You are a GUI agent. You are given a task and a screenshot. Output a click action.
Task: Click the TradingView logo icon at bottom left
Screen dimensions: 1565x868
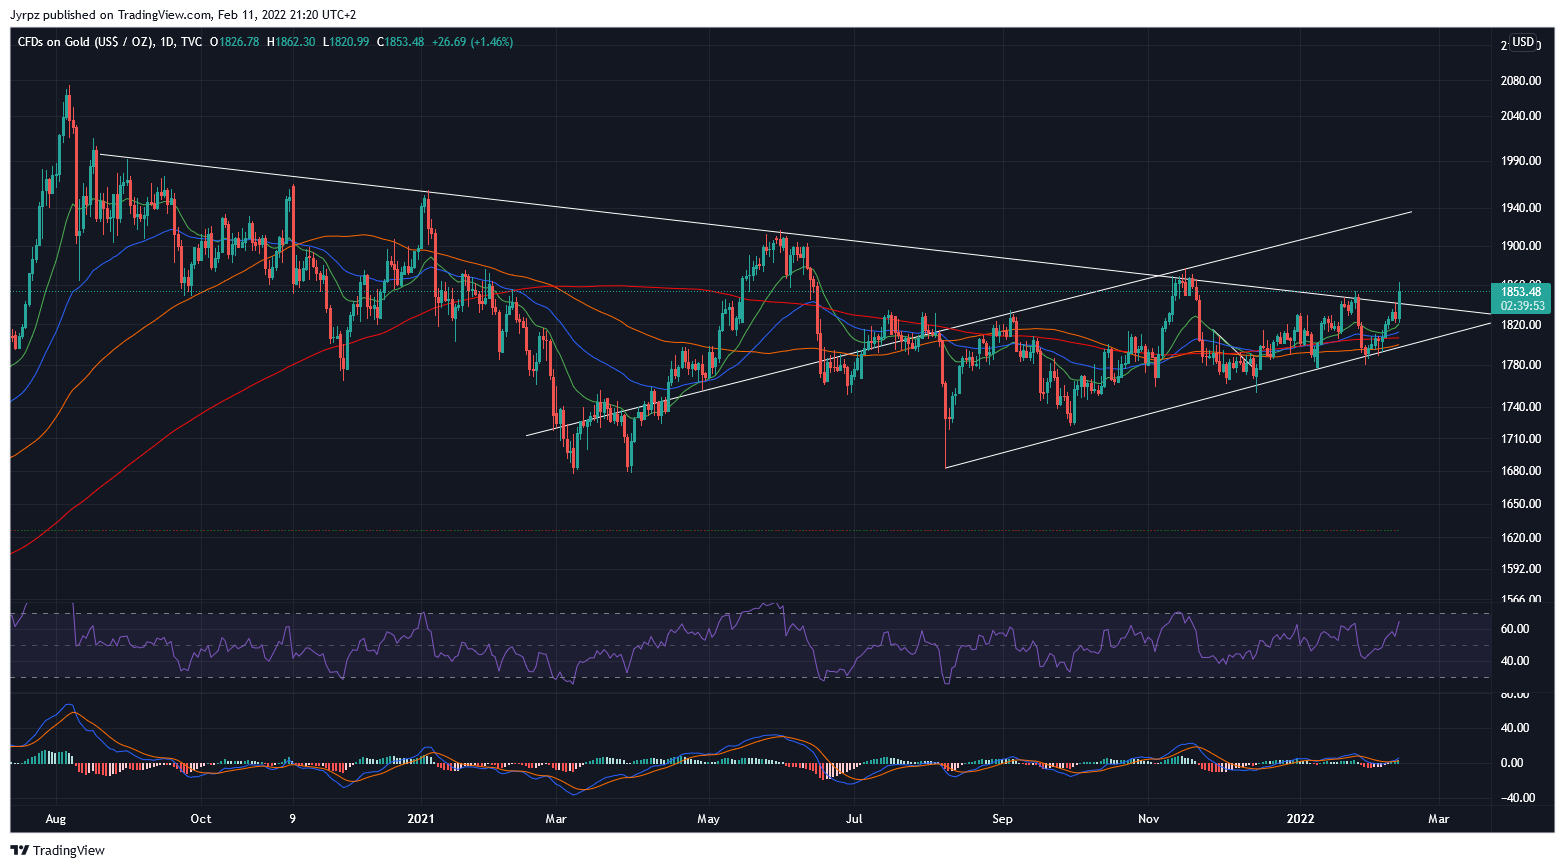[x=19, y=850]
